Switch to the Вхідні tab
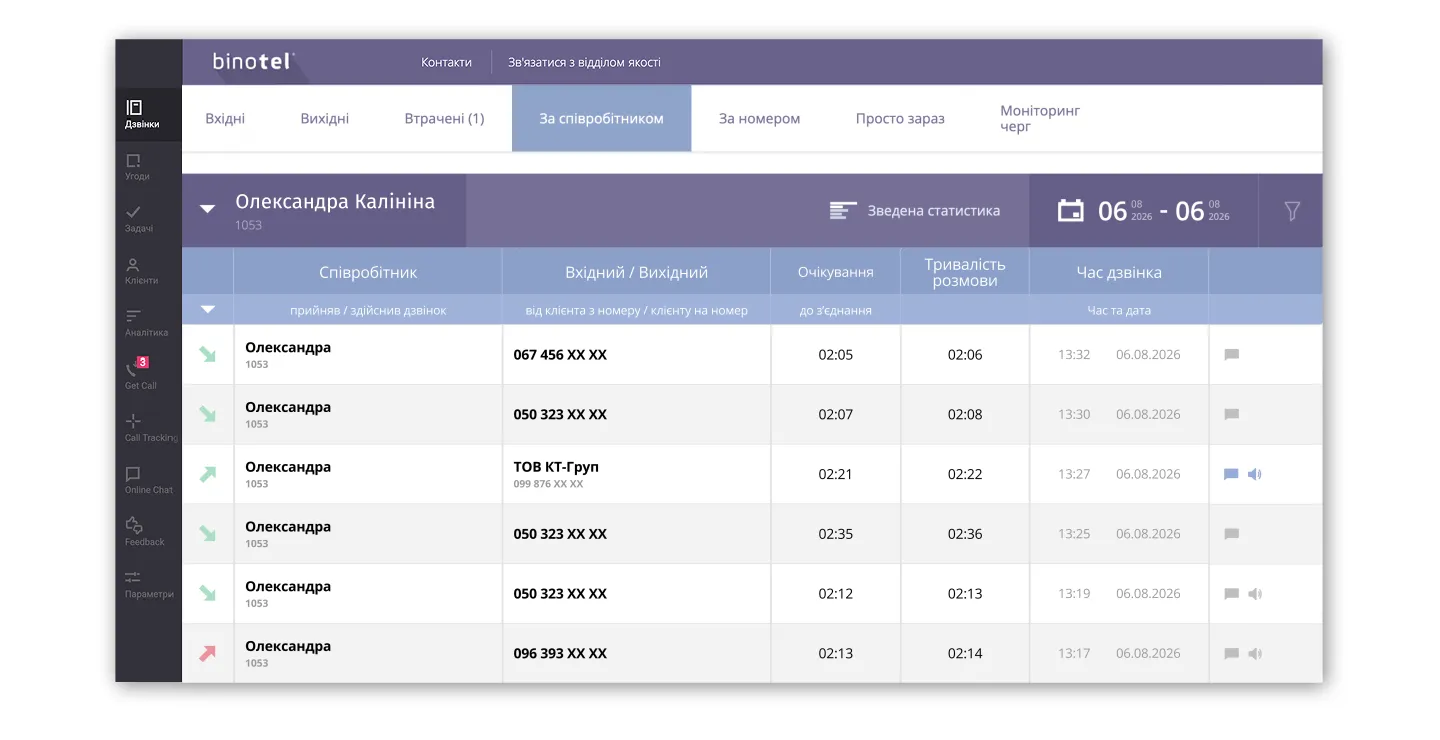 tap(225, 118)
